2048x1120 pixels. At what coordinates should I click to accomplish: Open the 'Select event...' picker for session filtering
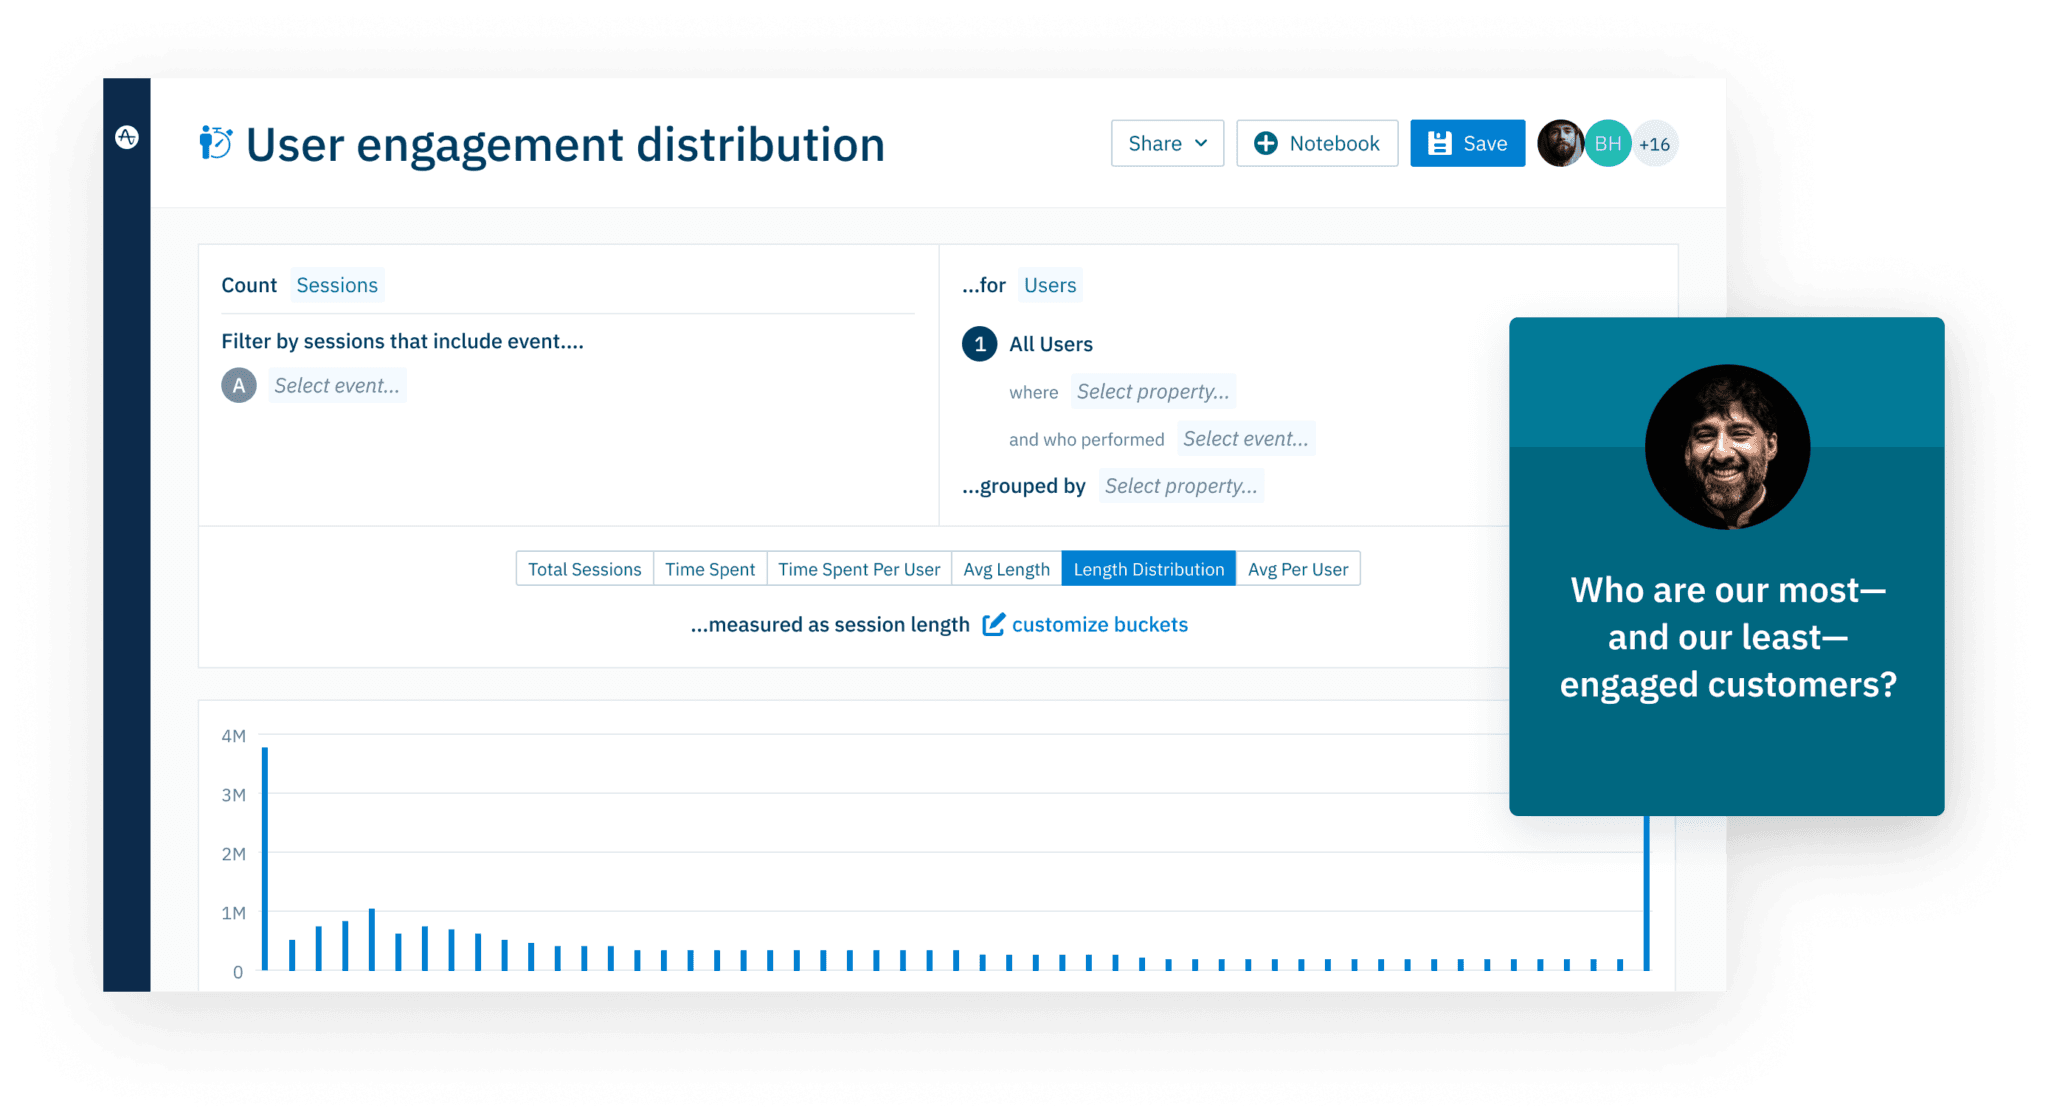click(336, 385)
